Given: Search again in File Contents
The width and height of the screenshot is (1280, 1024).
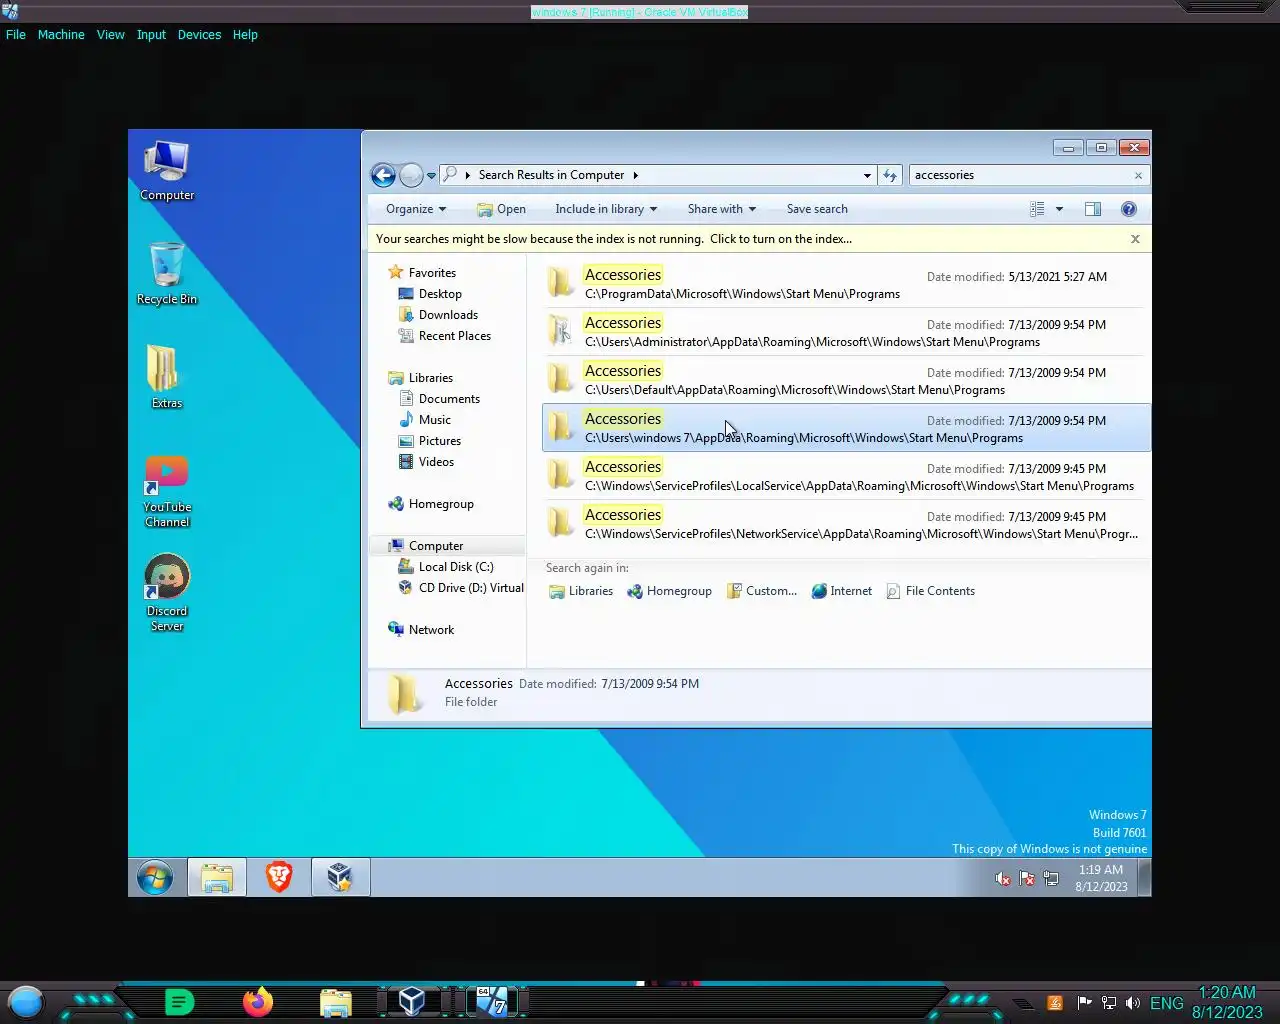Looking at the screenshot, I should pos(931,591).
